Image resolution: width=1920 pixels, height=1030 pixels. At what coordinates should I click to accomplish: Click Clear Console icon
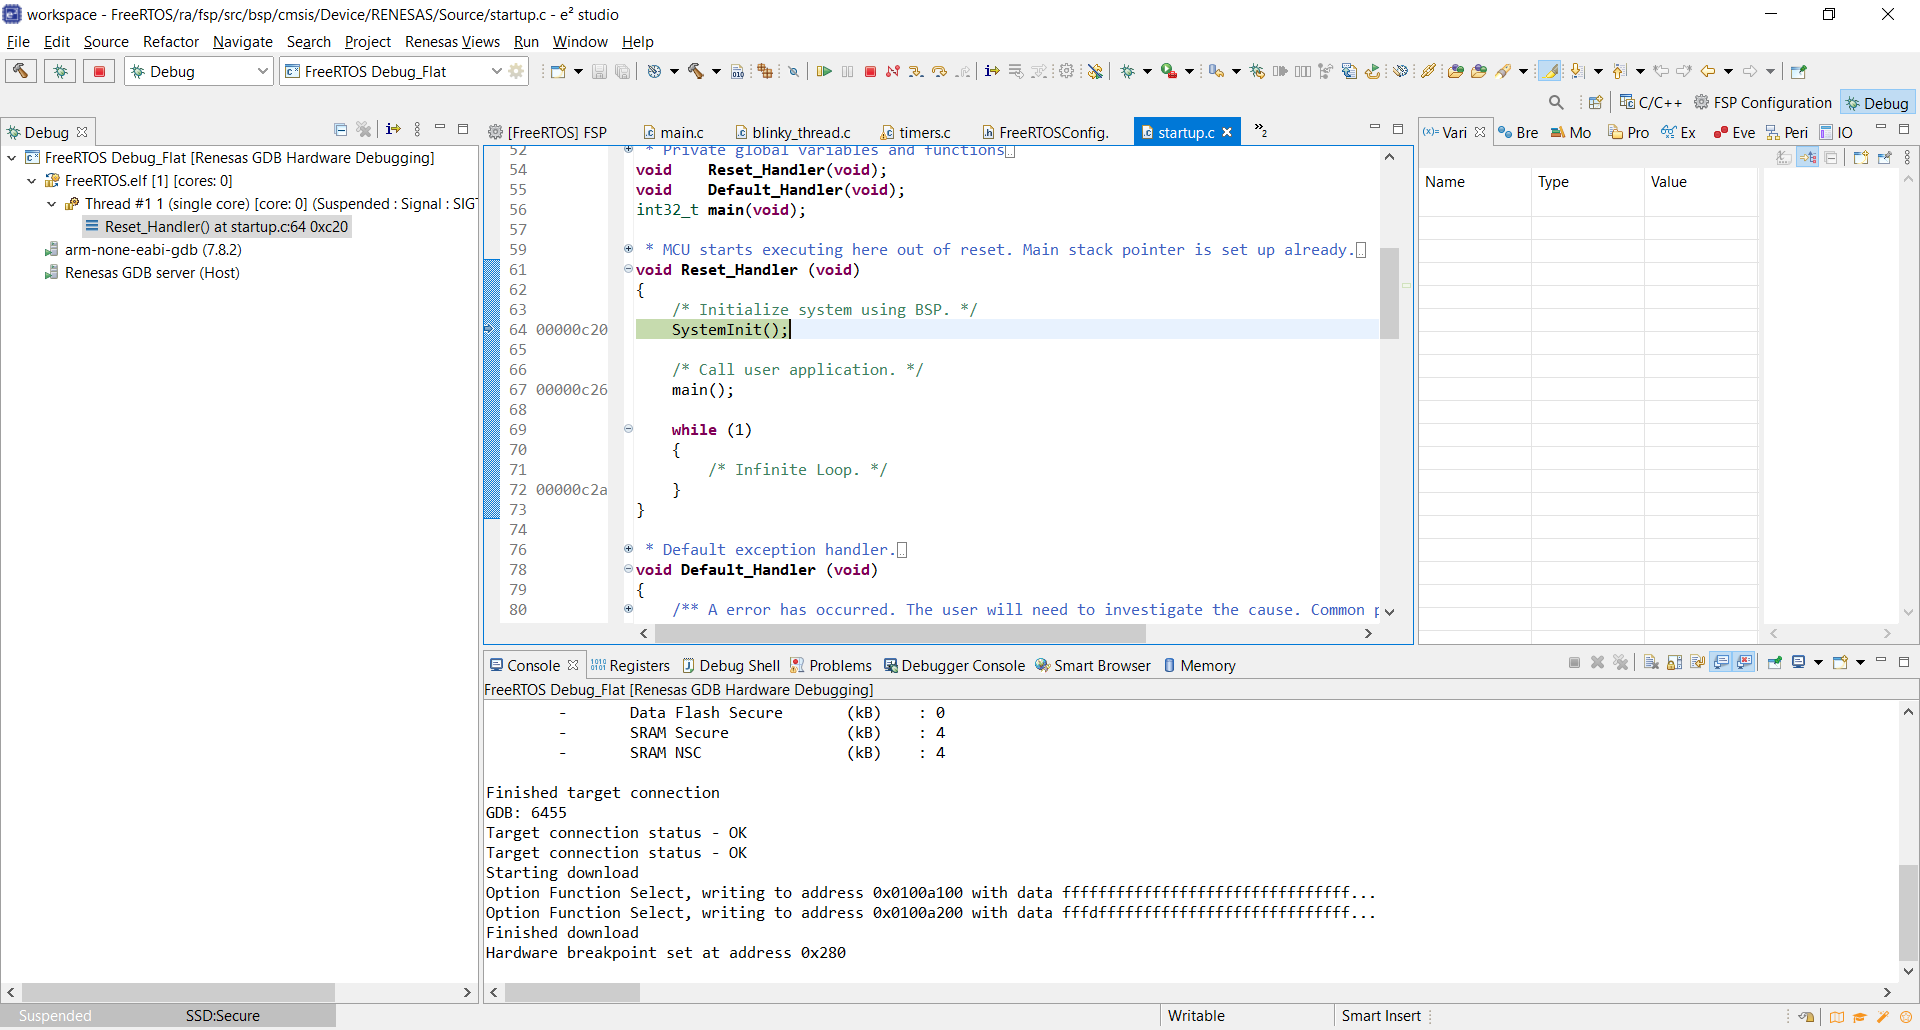point(1651,662)
